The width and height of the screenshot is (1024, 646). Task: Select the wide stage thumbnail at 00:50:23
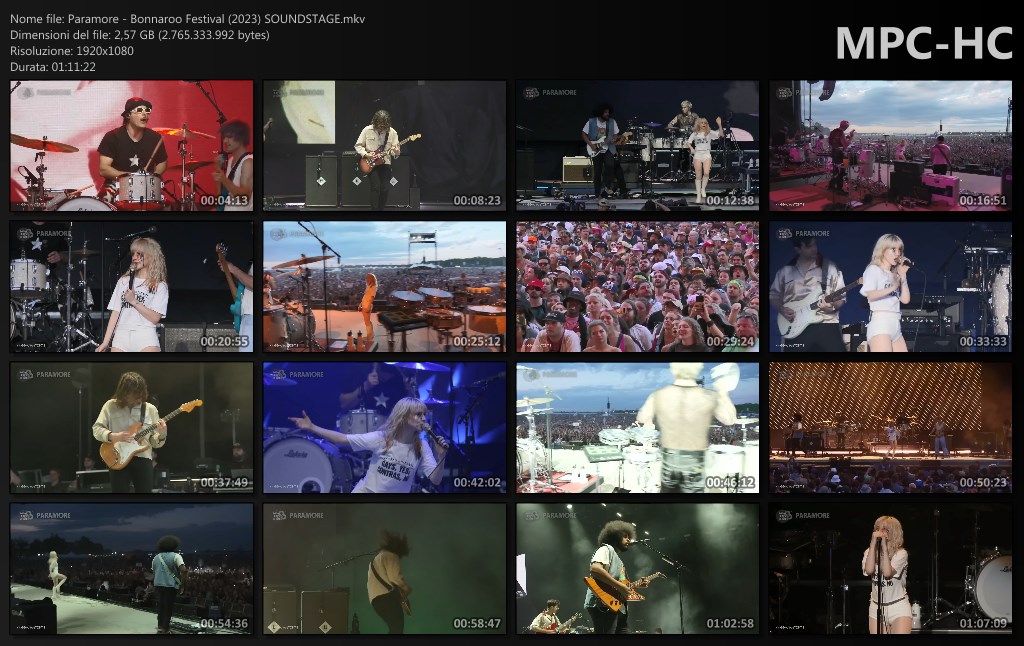pos(890,428)
